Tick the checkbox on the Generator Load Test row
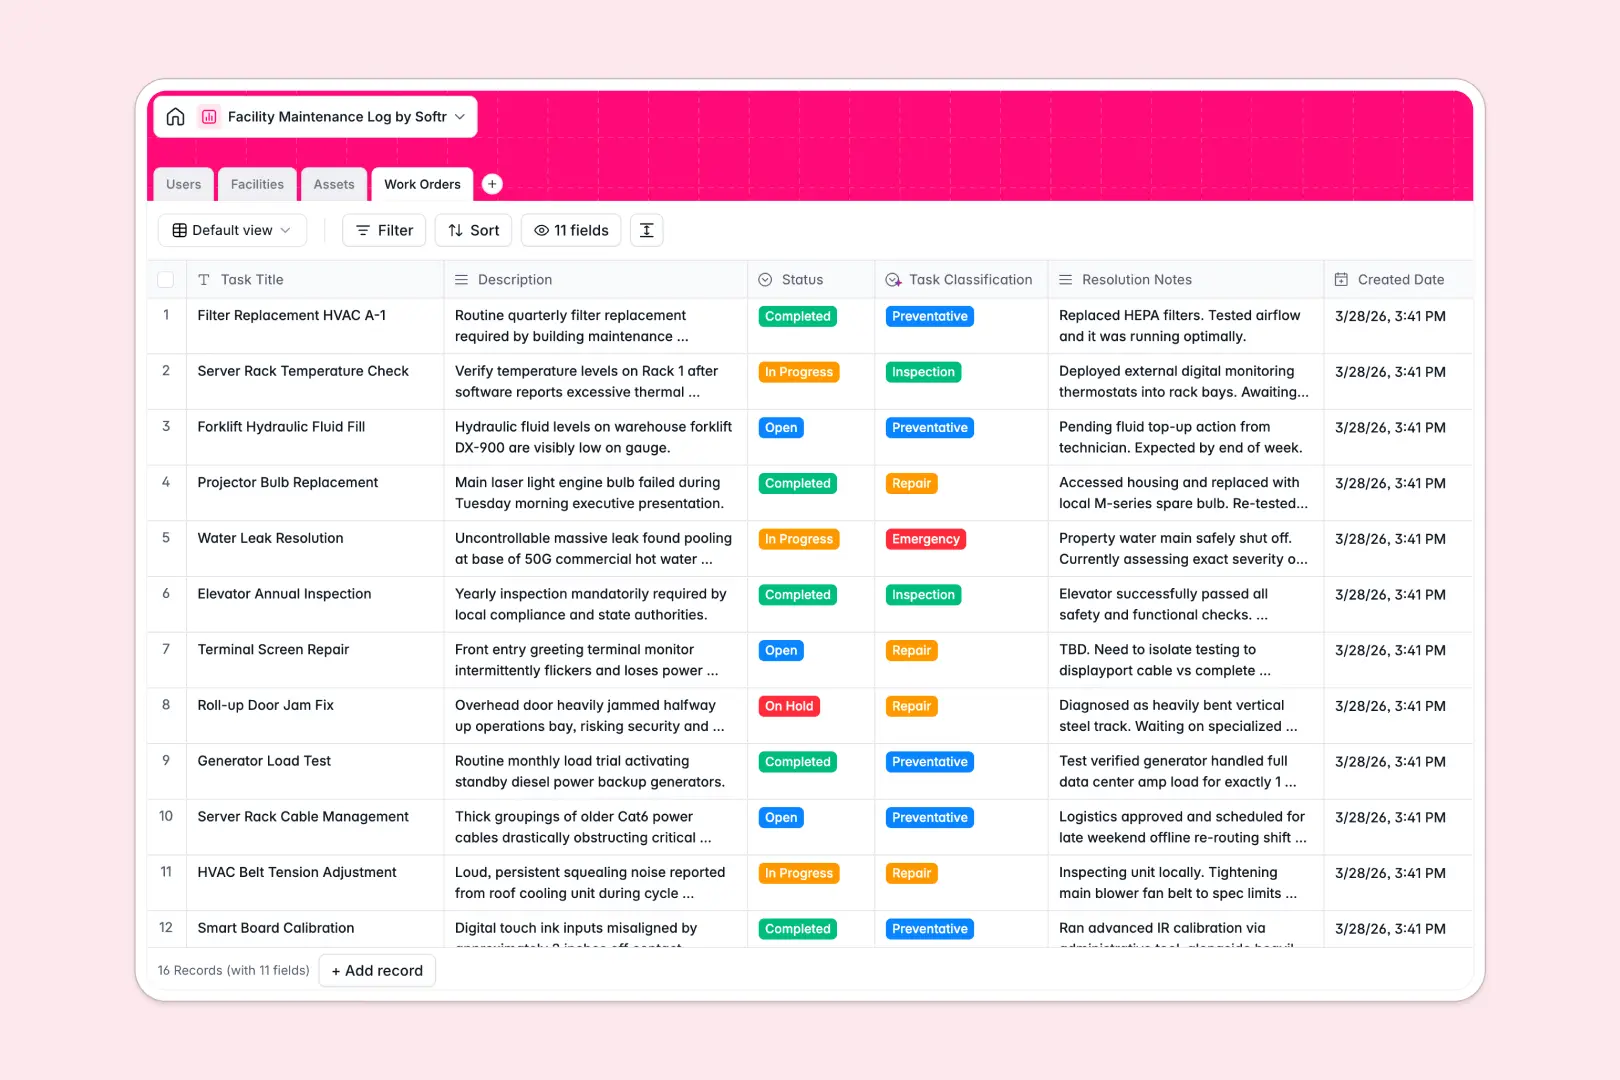The height and width of the screenshot is (1080, 1620). coord(166,761)
